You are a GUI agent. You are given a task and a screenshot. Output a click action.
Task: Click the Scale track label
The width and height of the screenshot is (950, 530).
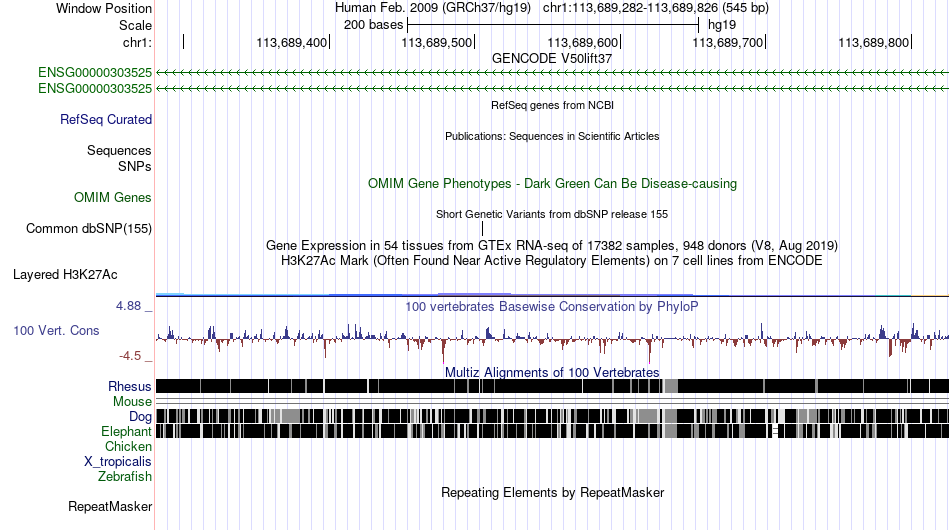[x=135, y=25]
